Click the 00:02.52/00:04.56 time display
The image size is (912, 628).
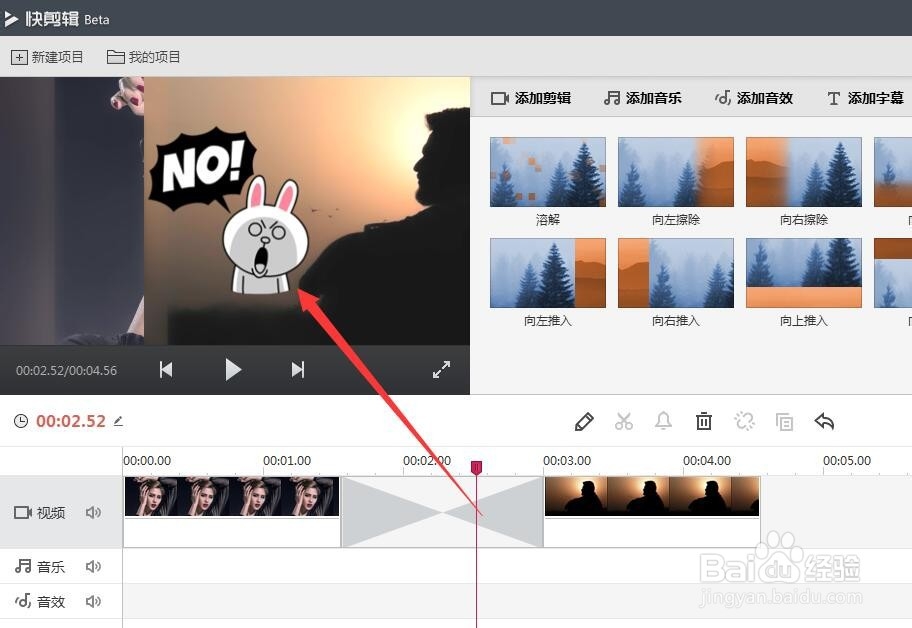click(66, 370)
